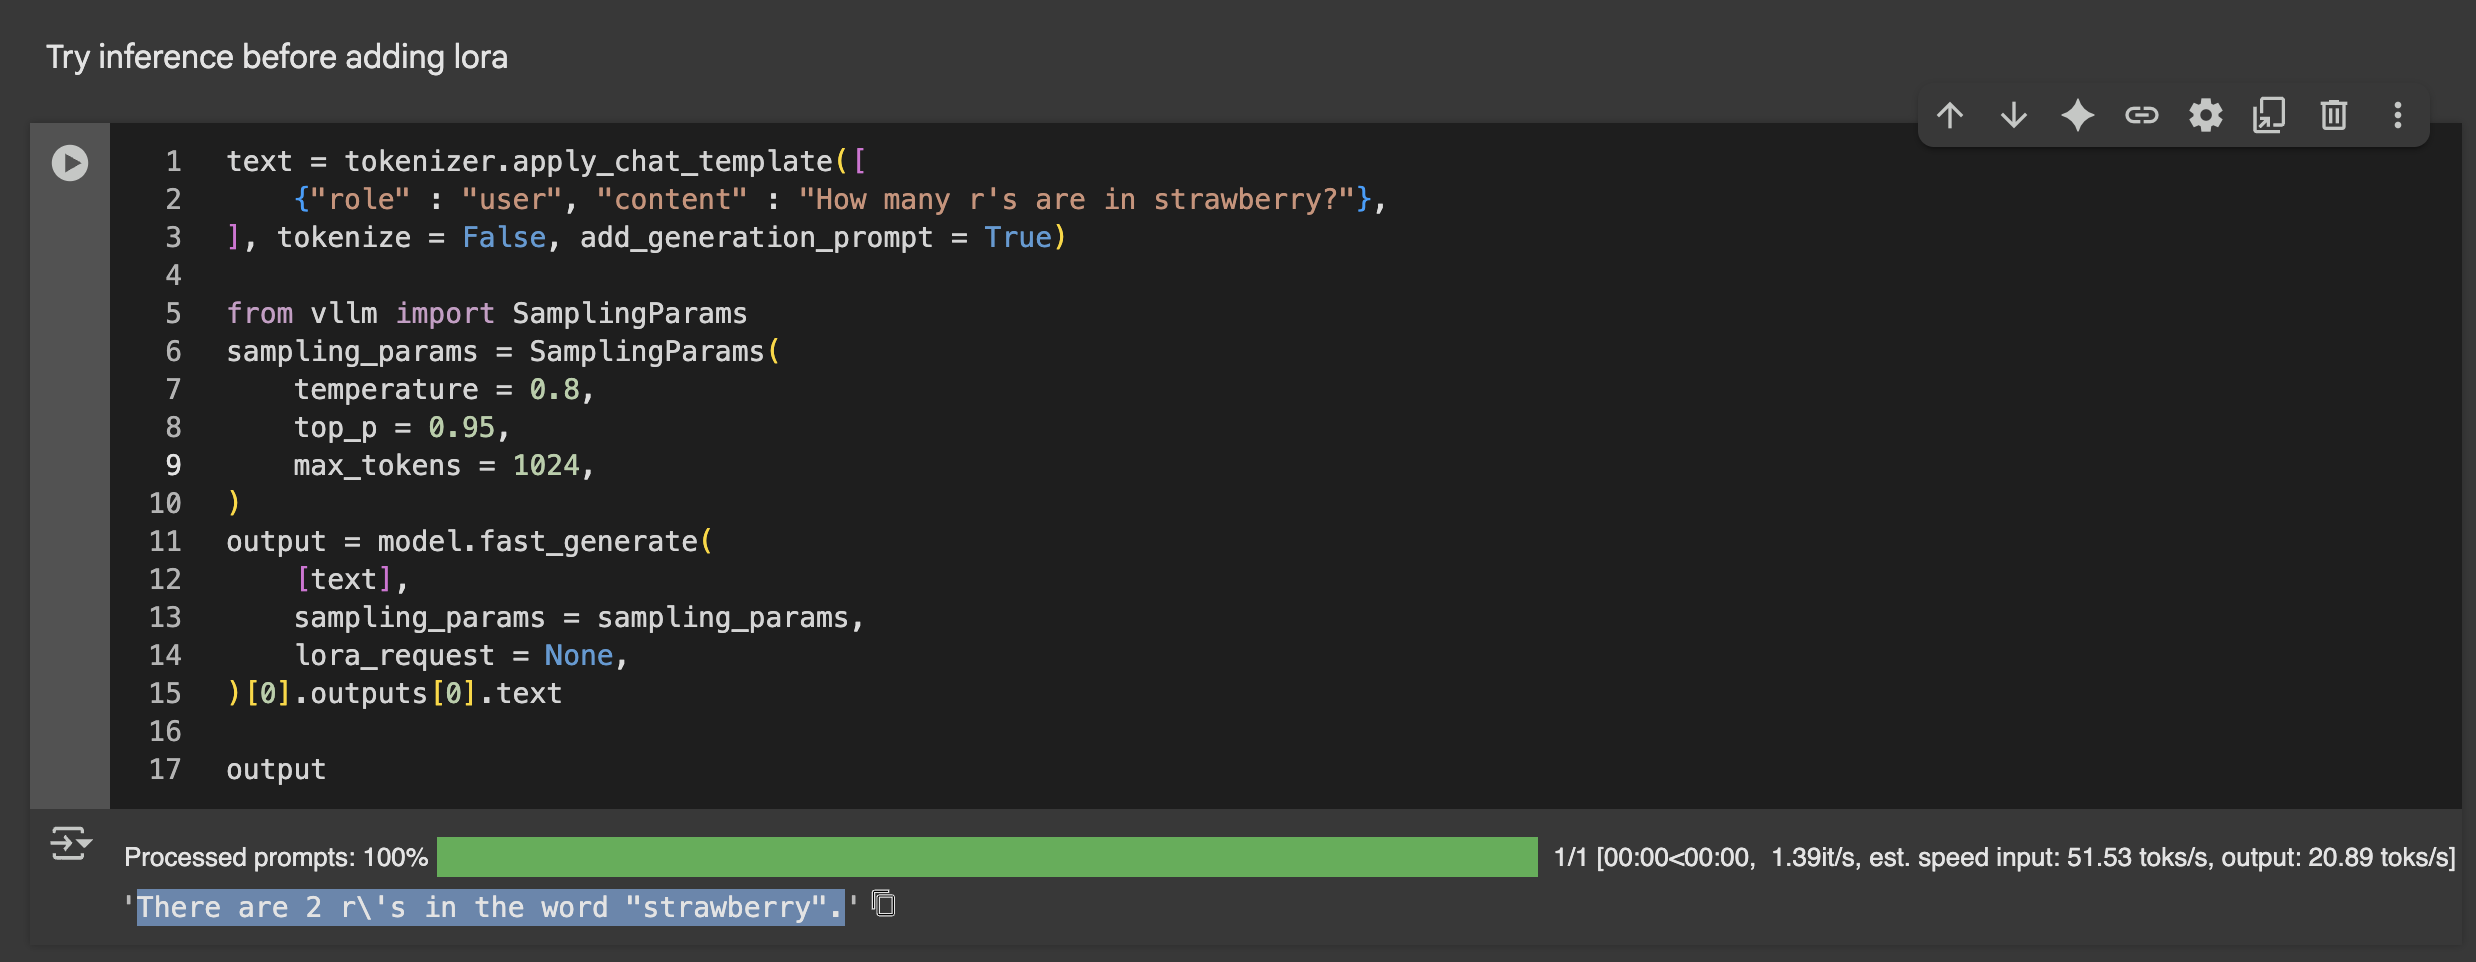Click the False value after tokenize
This screenshot has height=962, width=2476.
[504, 238]
